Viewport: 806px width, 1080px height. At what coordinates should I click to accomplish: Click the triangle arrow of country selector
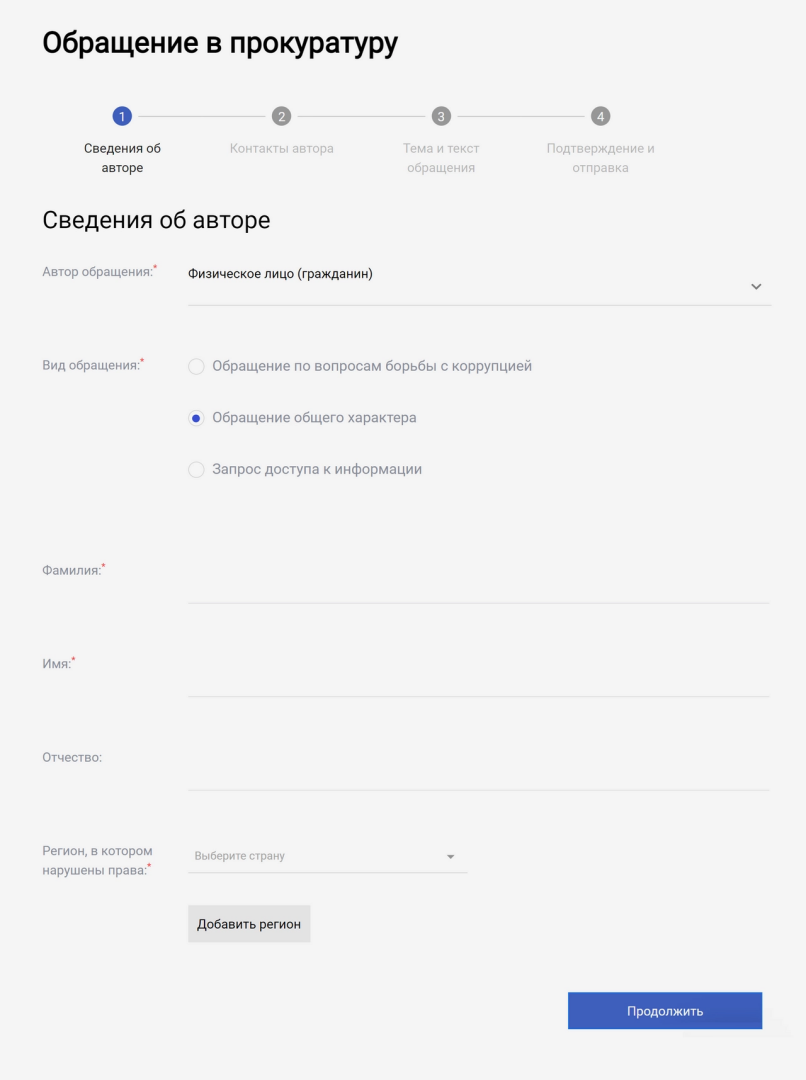click(x=450, y=857)
